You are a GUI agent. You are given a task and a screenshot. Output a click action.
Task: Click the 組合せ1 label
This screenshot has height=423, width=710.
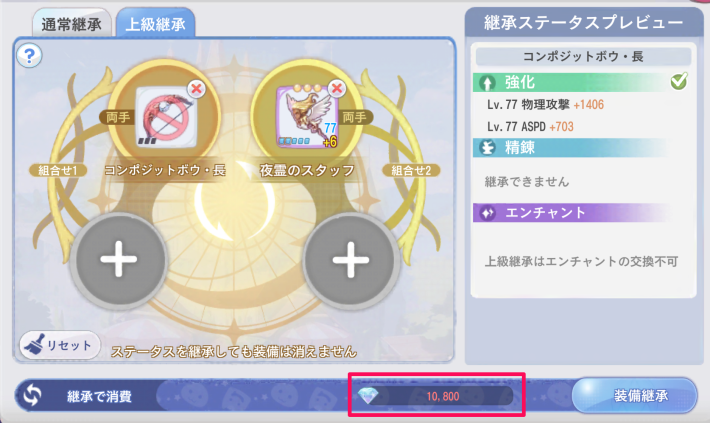[58, 170]
